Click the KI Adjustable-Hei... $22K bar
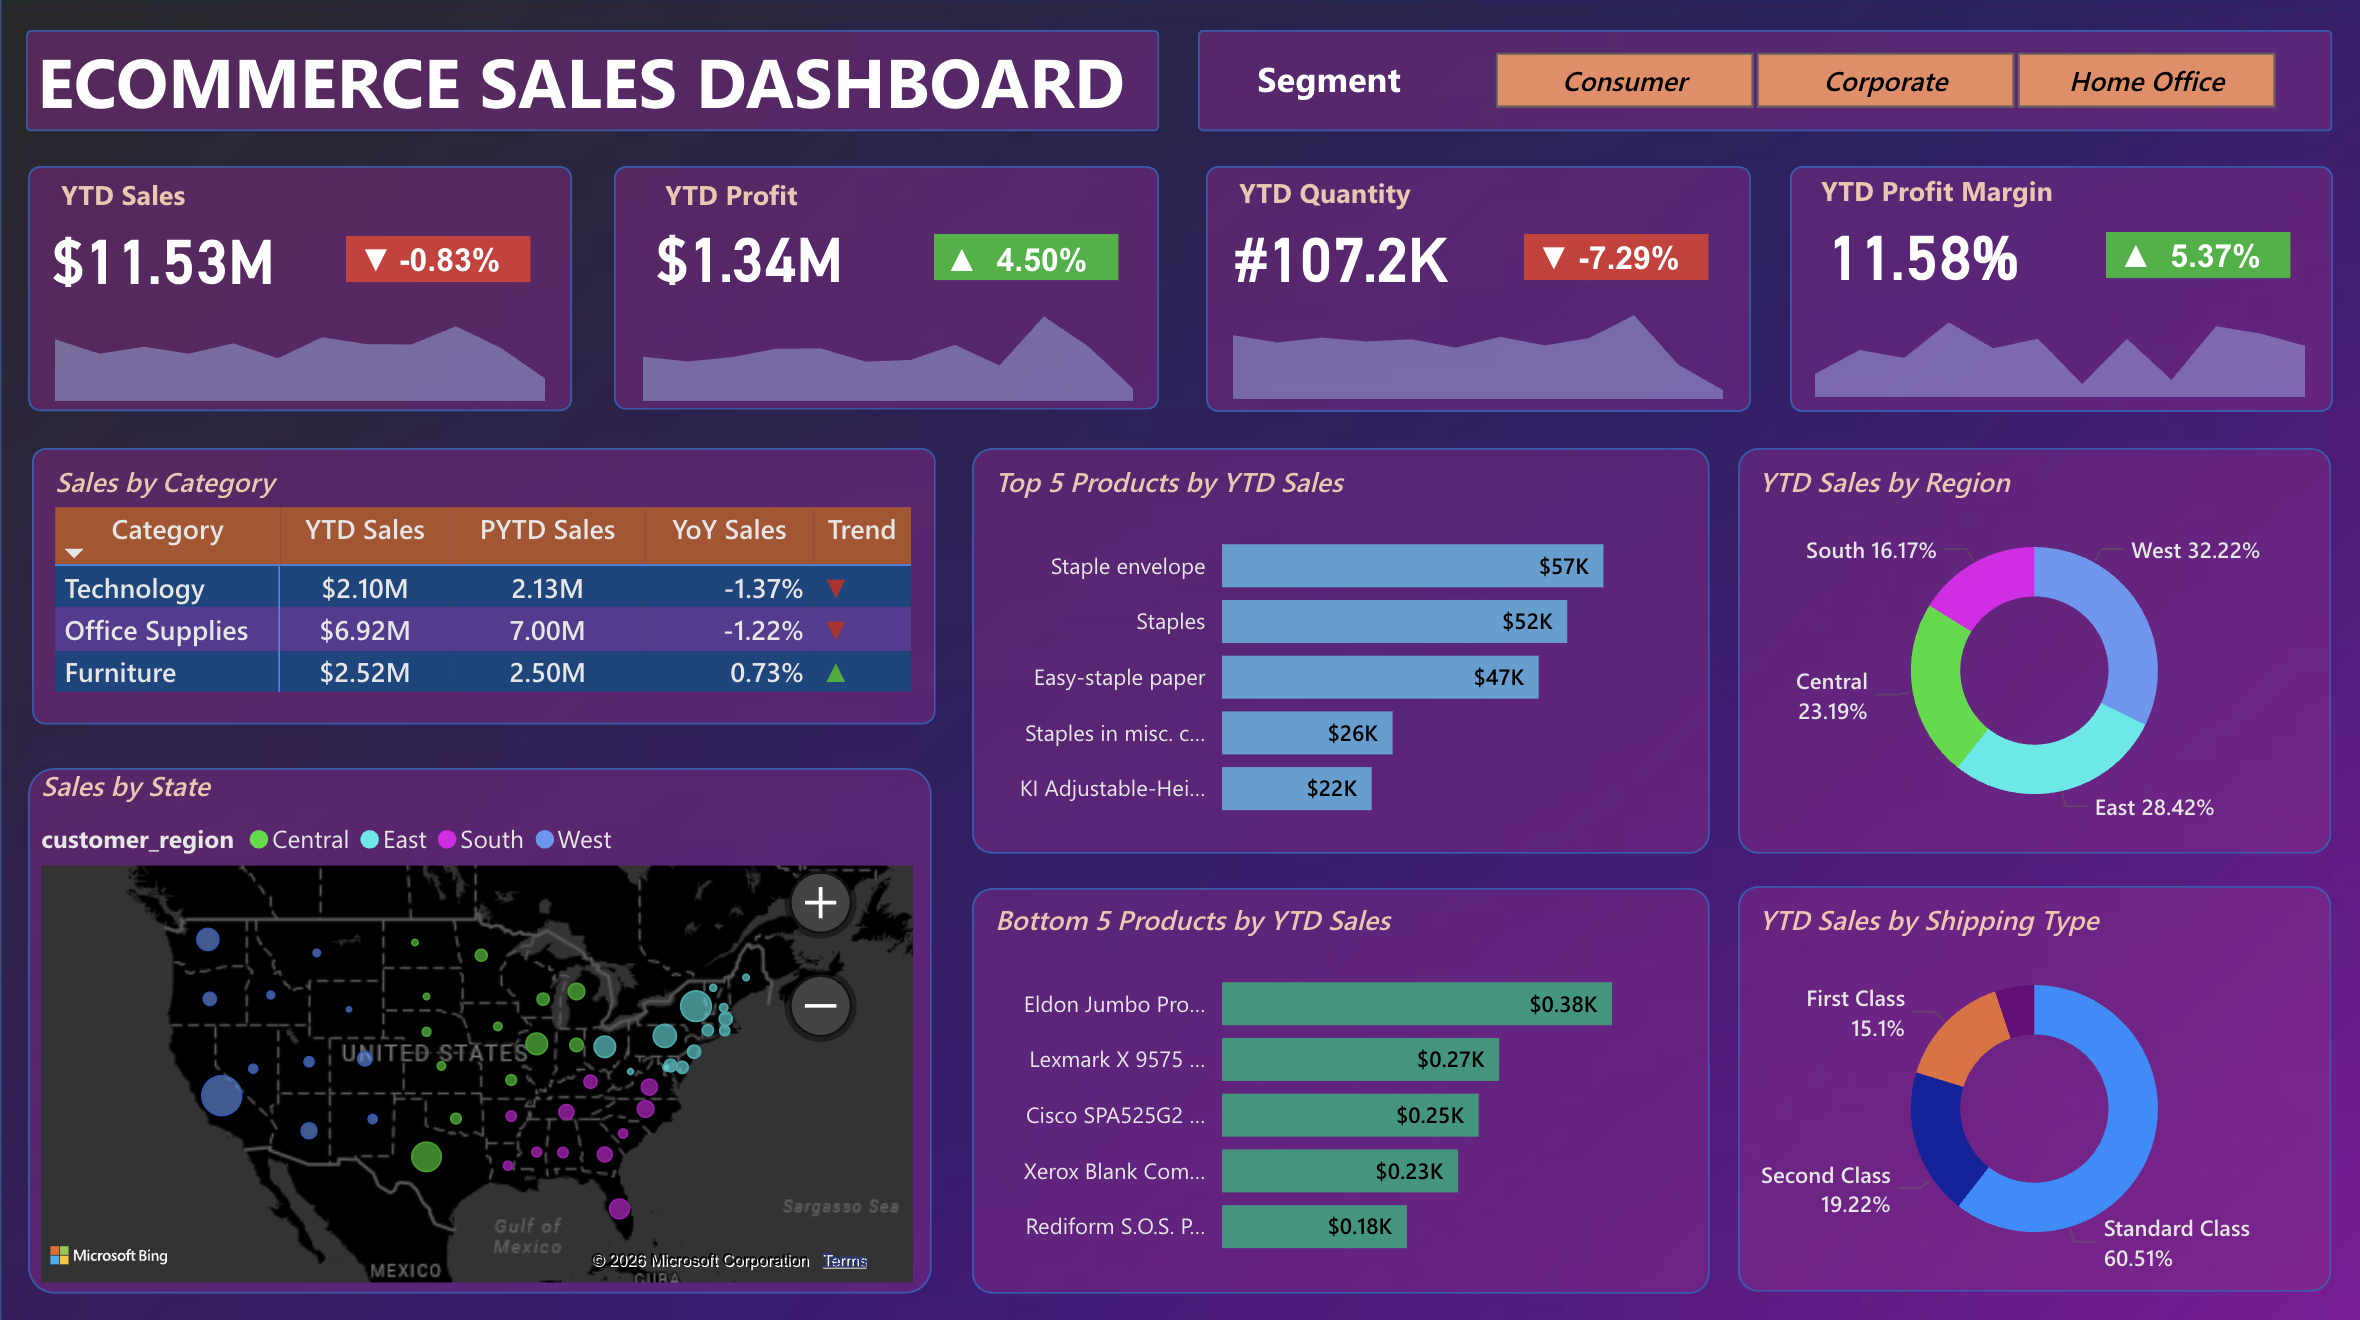Viewport: 2360px width, 1320px height. click(1296, 788)
